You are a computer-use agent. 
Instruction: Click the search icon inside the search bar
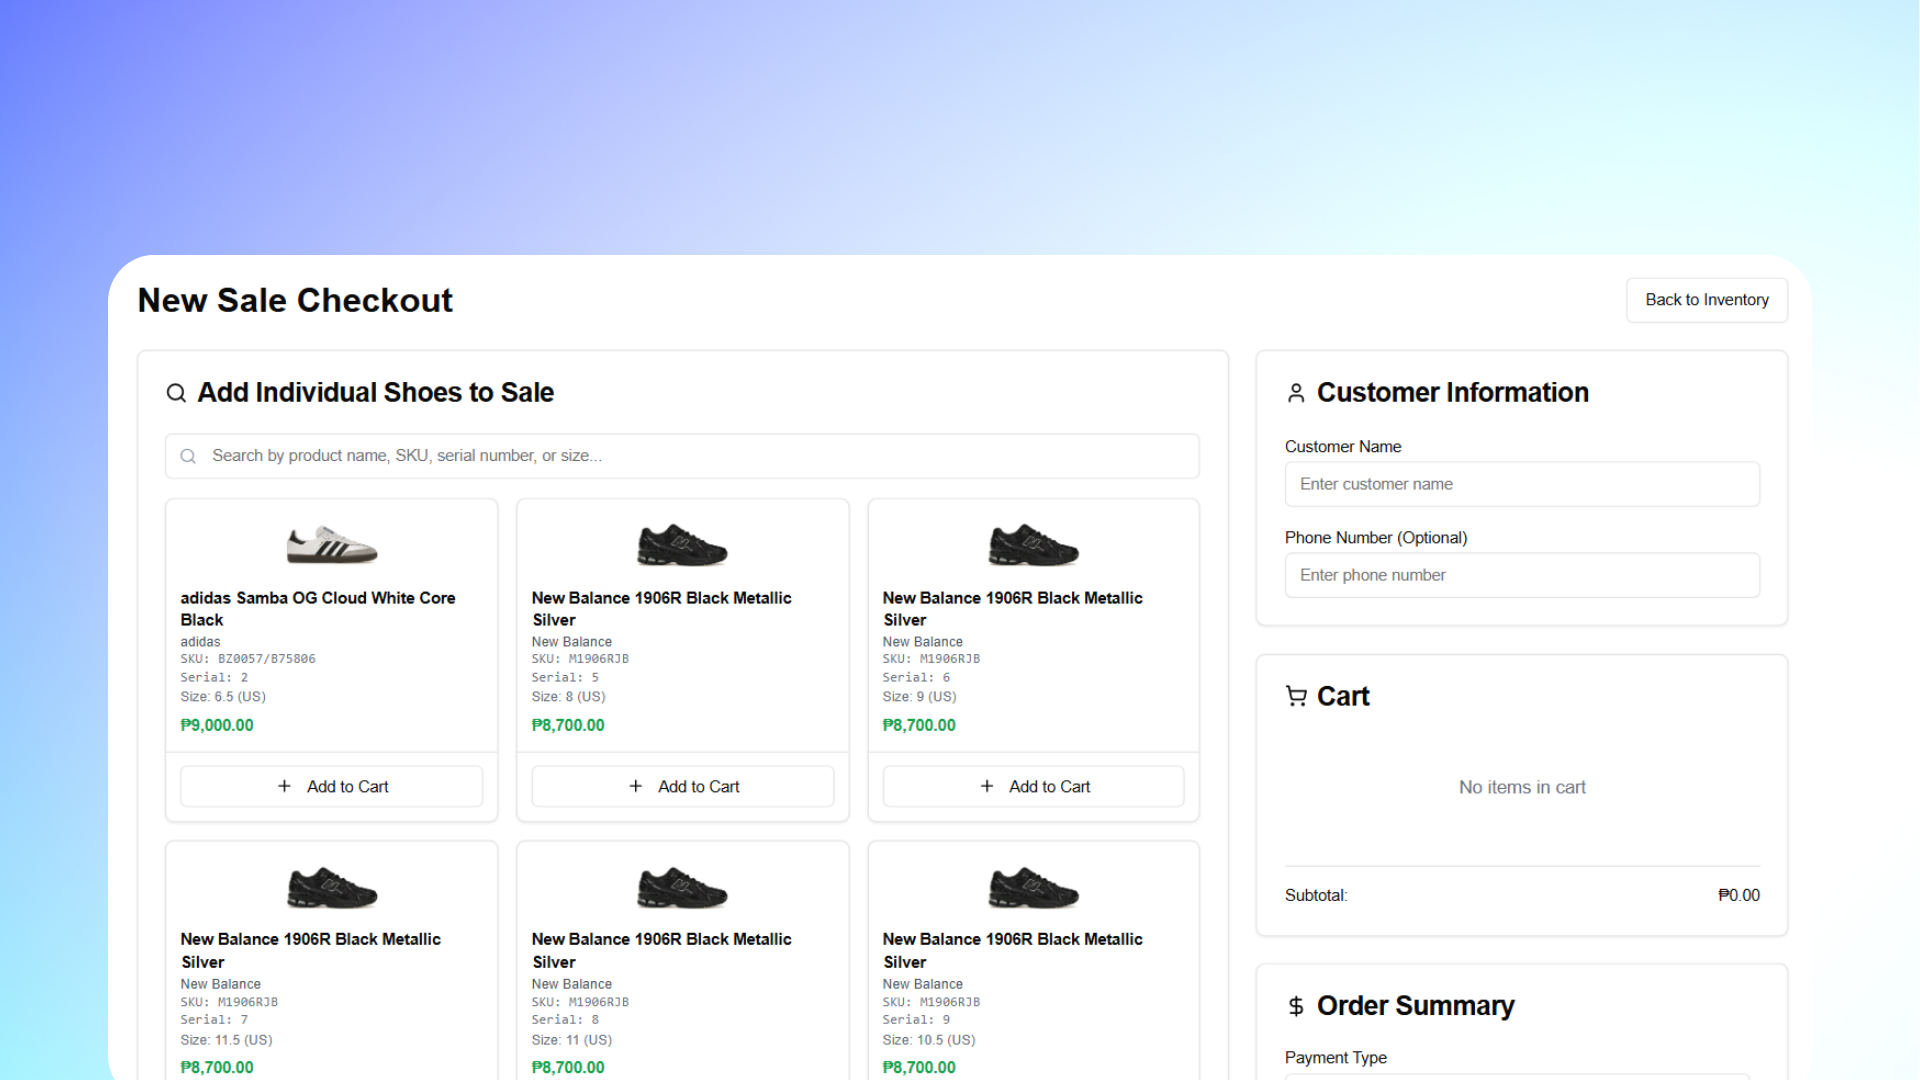[x=188, y=455]
